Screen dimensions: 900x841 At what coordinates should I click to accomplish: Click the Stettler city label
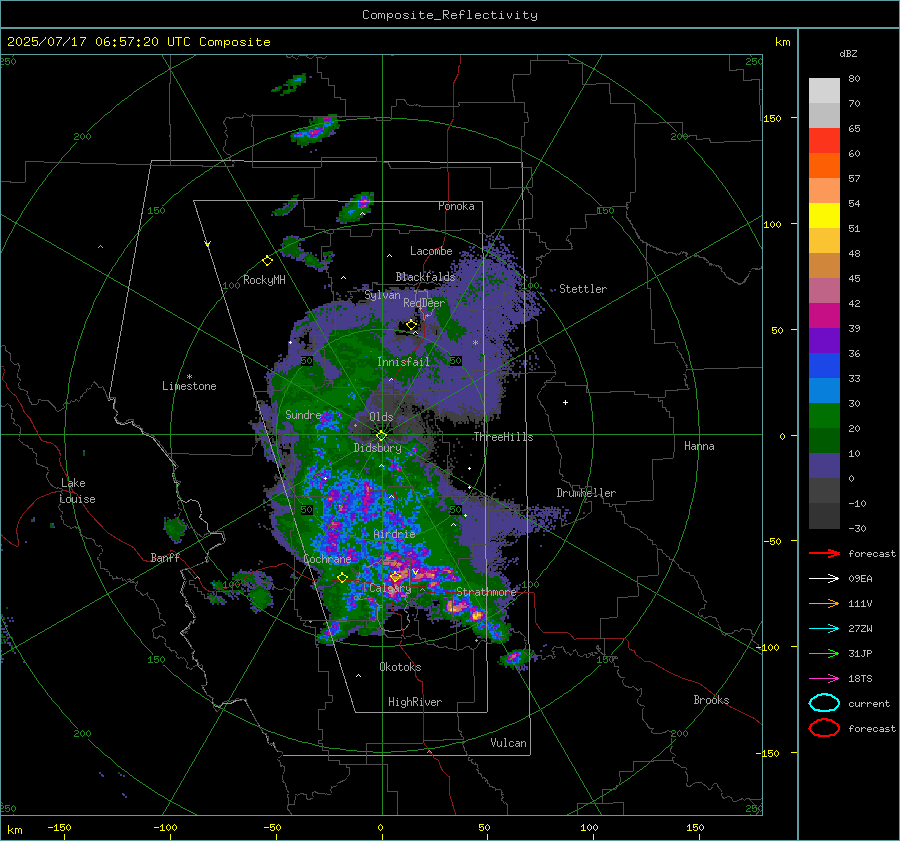(583, 289)
